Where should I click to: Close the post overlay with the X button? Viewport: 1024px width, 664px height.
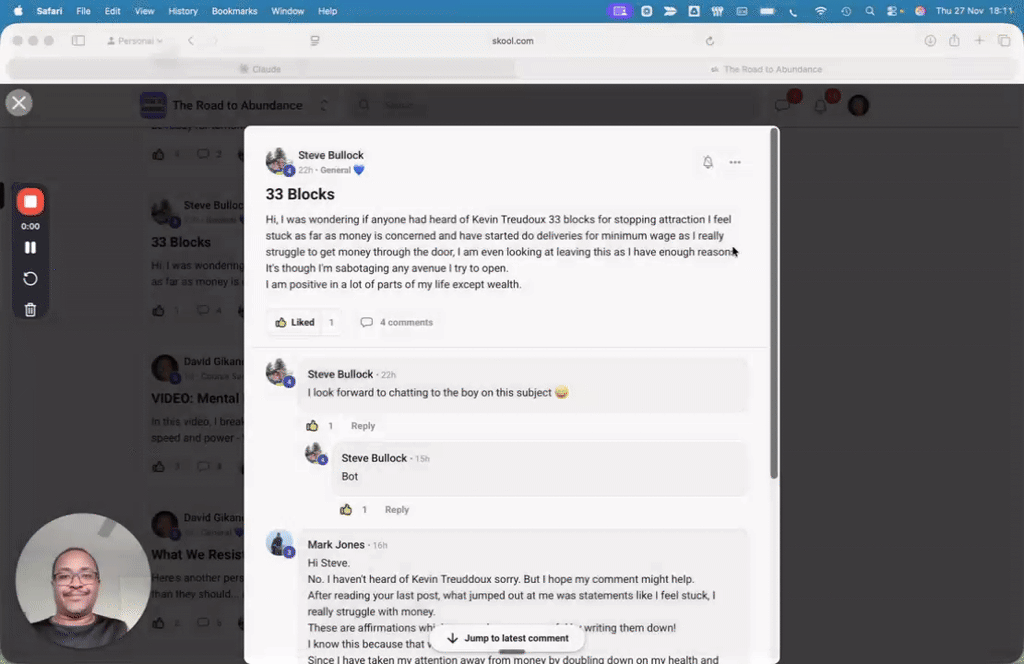coord(19,103)
